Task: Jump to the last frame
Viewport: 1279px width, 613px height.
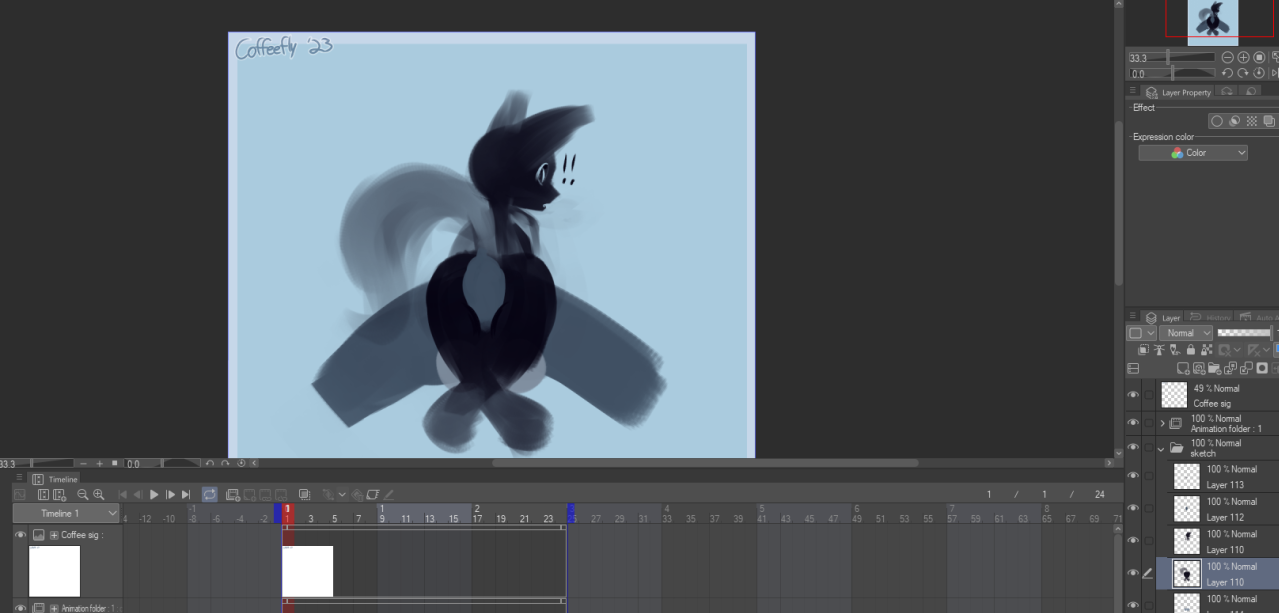Action: pyautogui.click(x=186, y=494)
